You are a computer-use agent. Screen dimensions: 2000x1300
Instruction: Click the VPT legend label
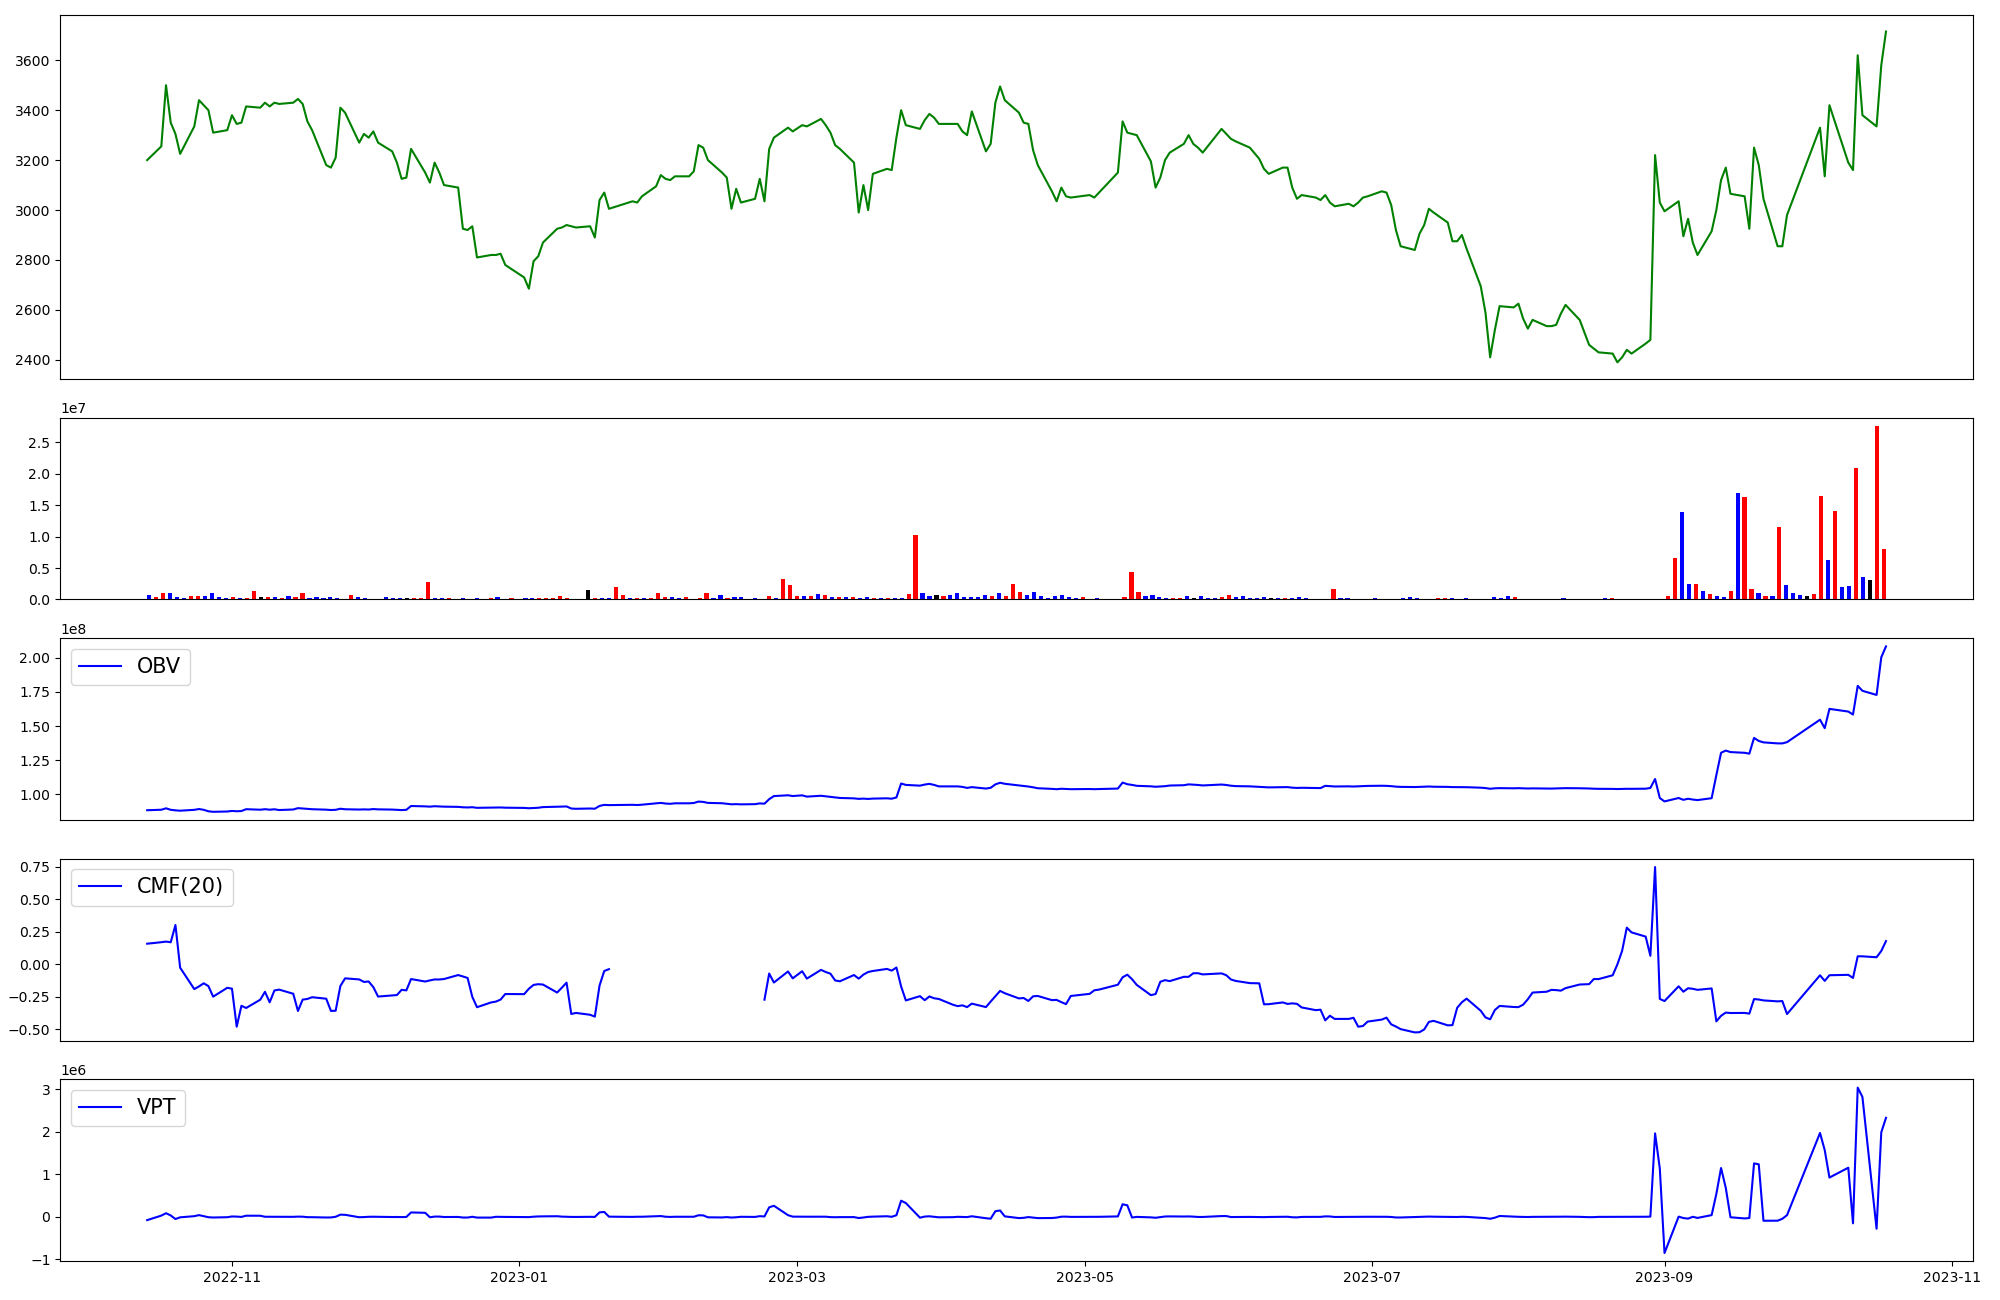tap(156, 1107)
